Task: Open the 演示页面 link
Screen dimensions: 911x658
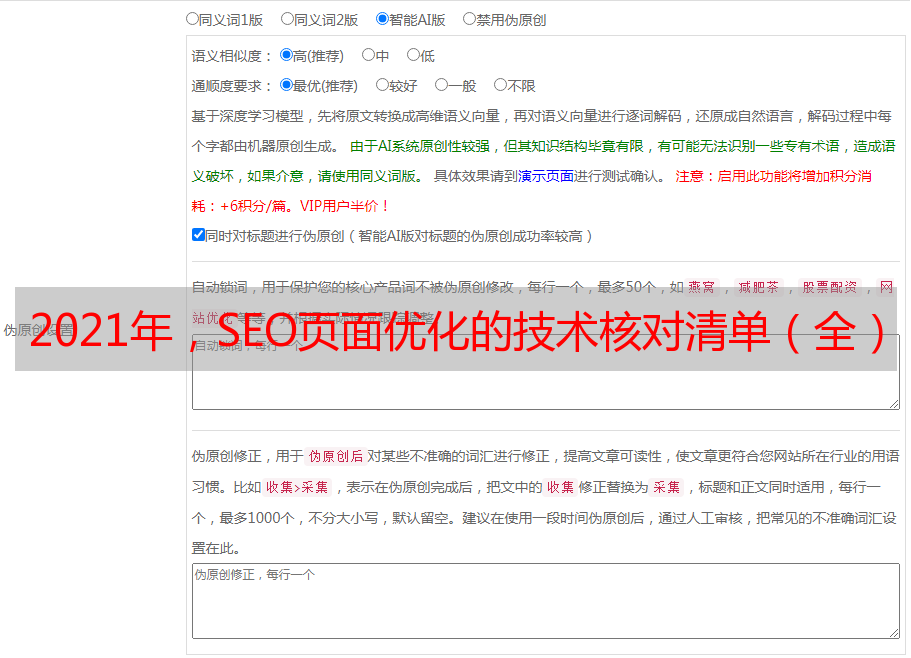Action: pos(545,176)
